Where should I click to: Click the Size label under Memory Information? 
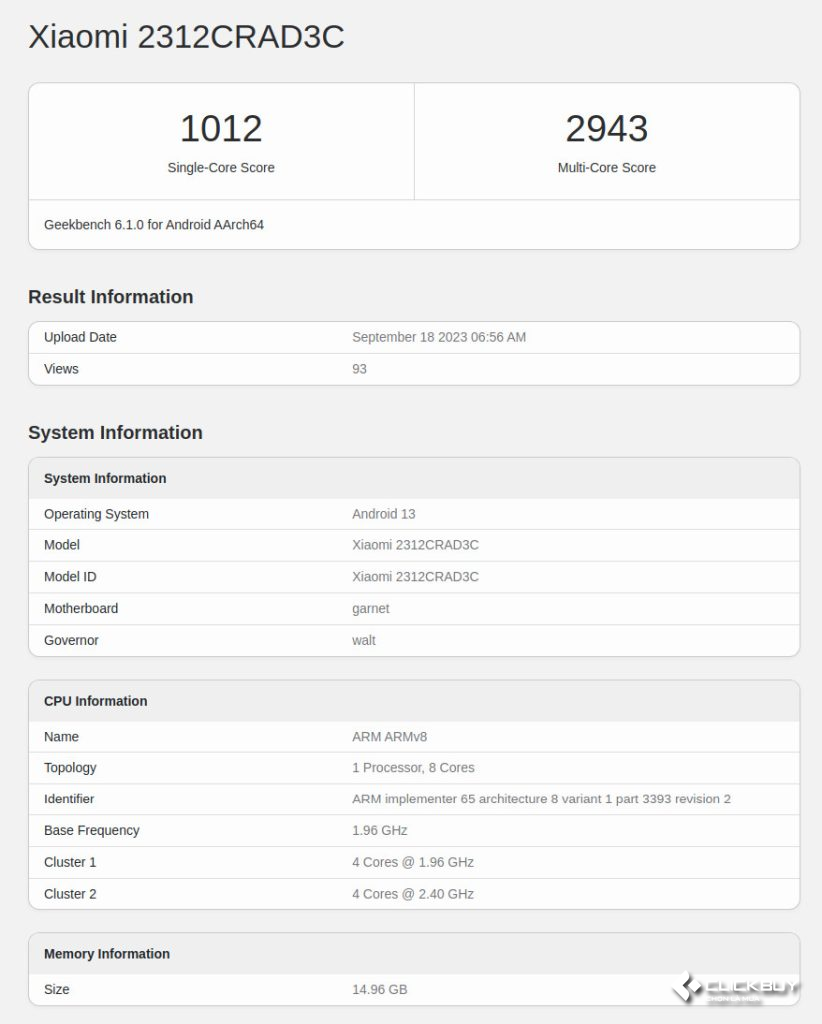tap(57, 990)
